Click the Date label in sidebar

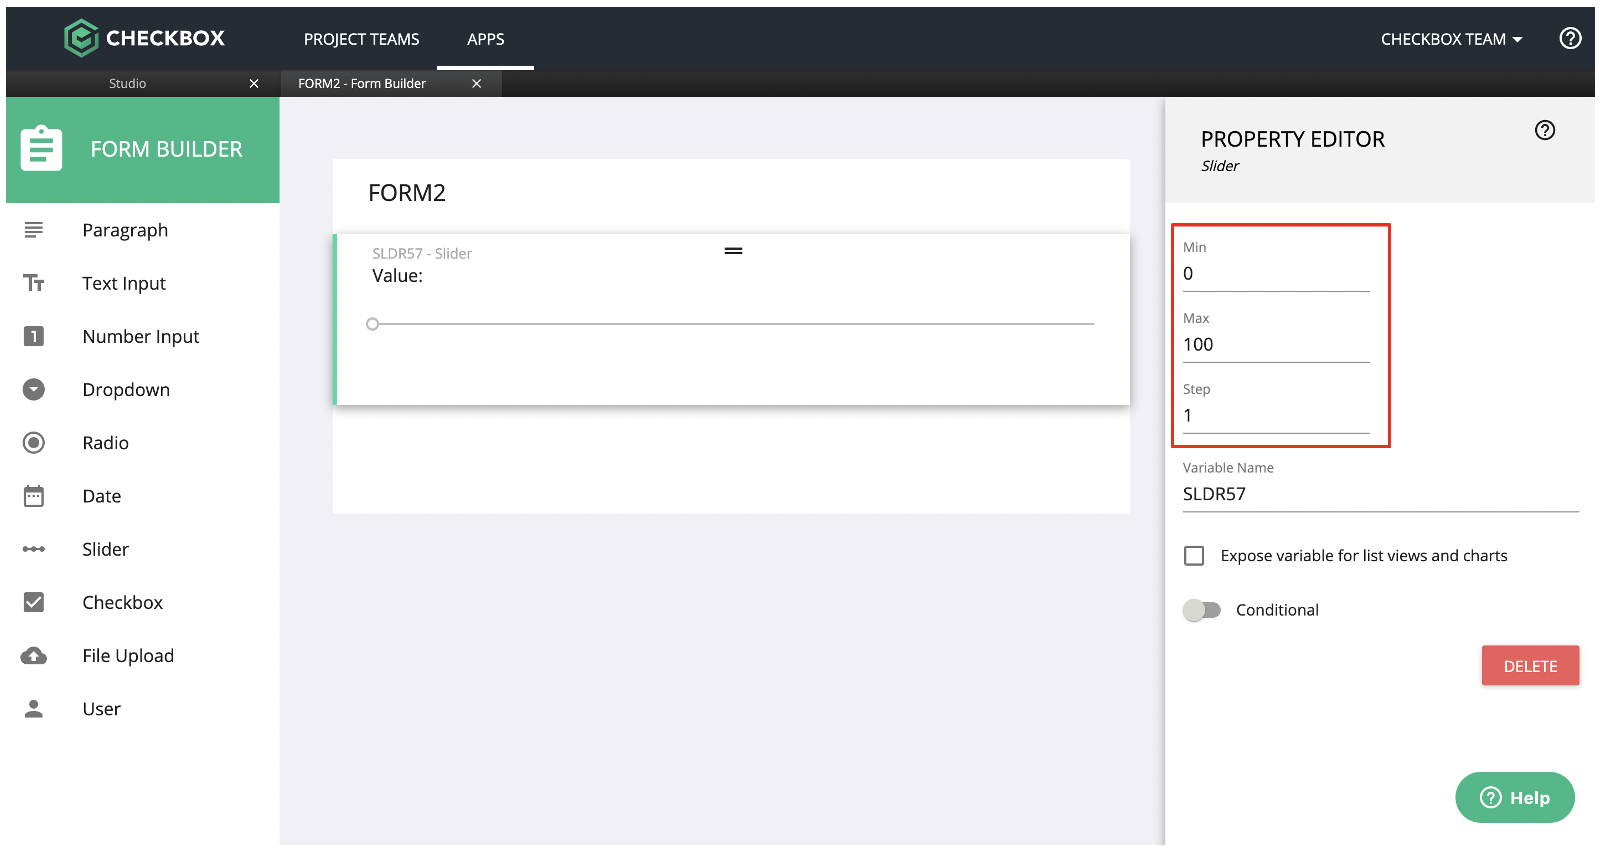[x=102, y=496]
